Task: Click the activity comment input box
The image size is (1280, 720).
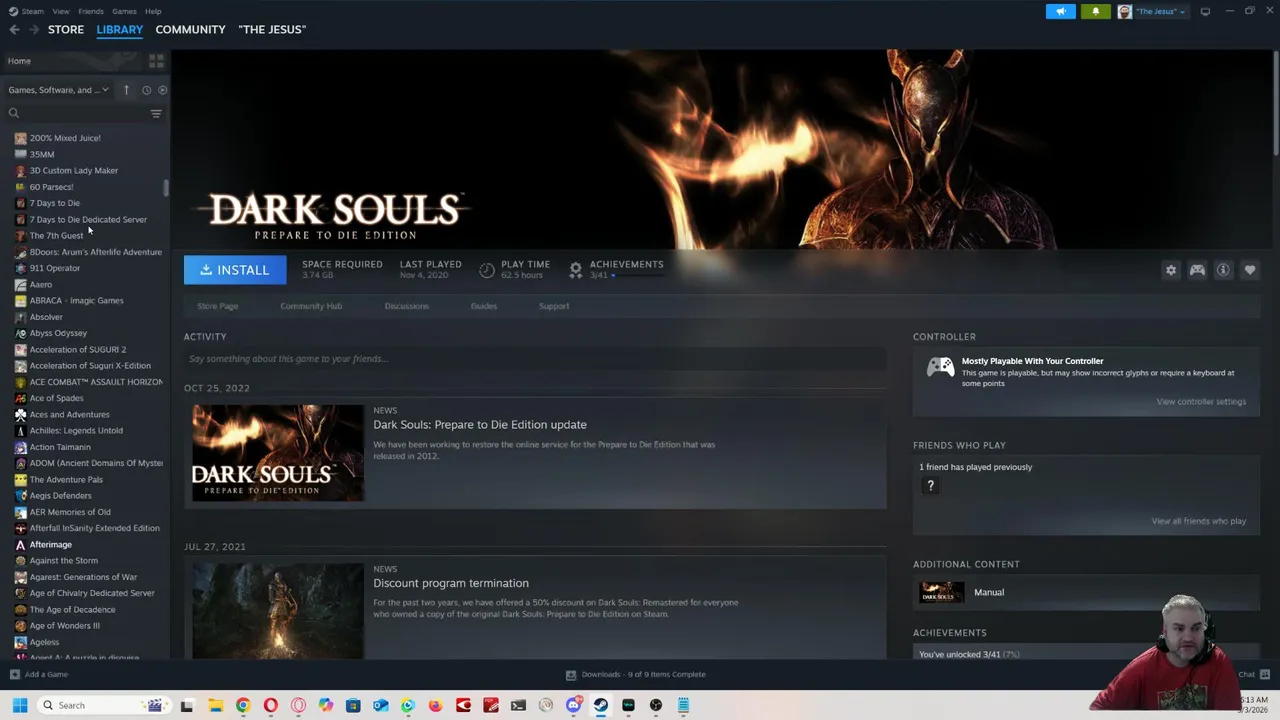Action: pos(535,359)
